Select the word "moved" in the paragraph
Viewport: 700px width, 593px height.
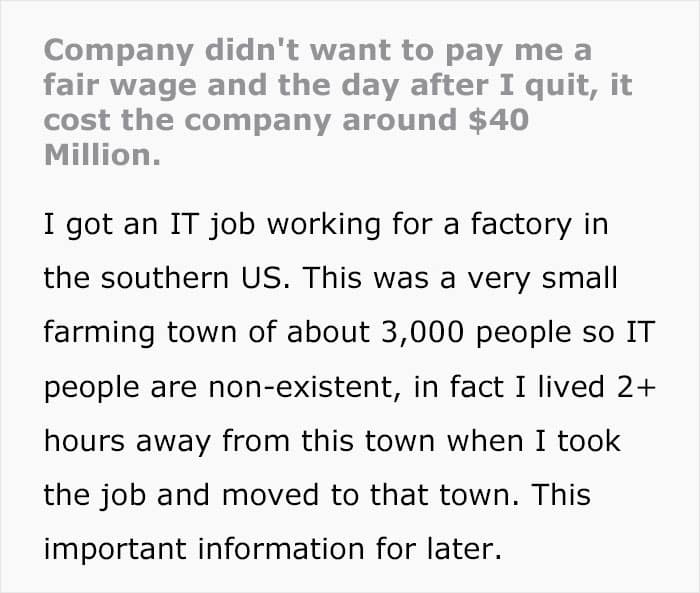270,495
